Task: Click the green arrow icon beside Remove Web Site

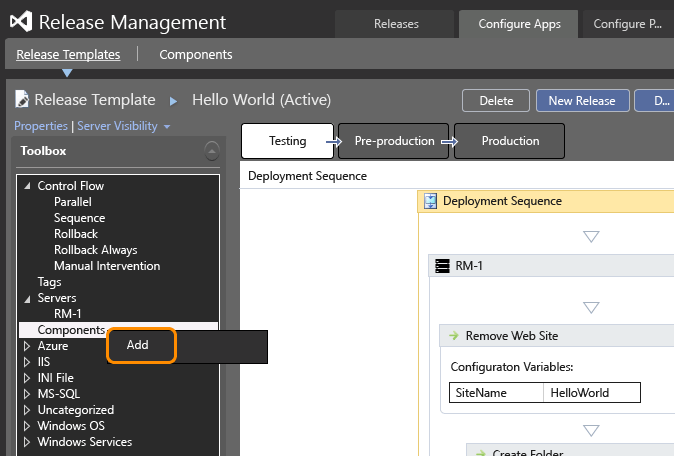Action: pyautogui.click(x=454, y=335)
